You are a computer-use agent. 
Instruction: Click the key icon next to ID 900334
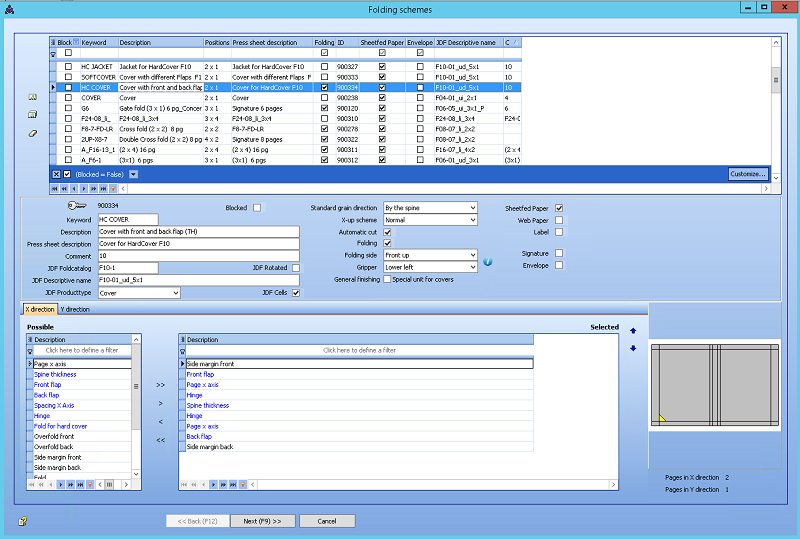point(77,205)
